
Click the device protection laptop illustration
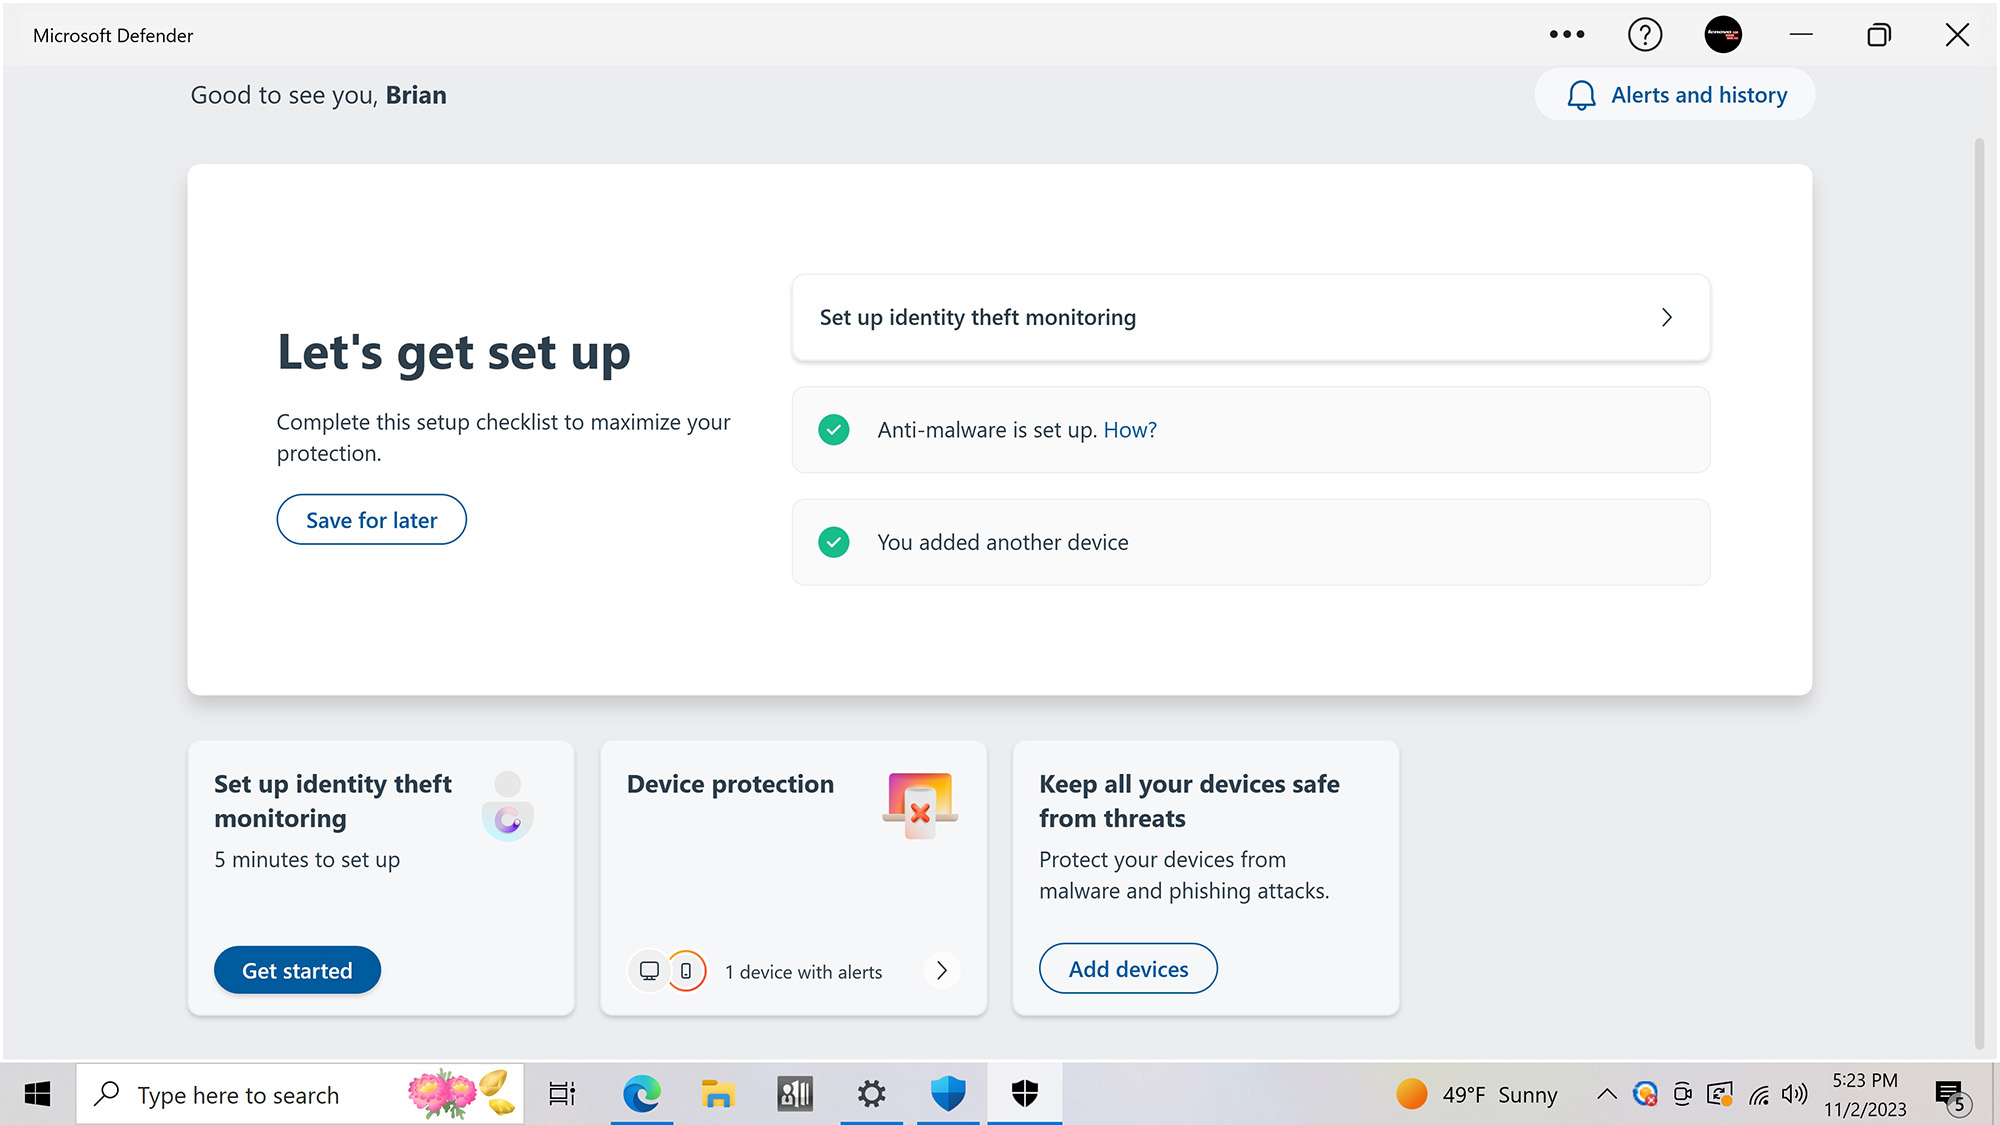tap(920, 804)
